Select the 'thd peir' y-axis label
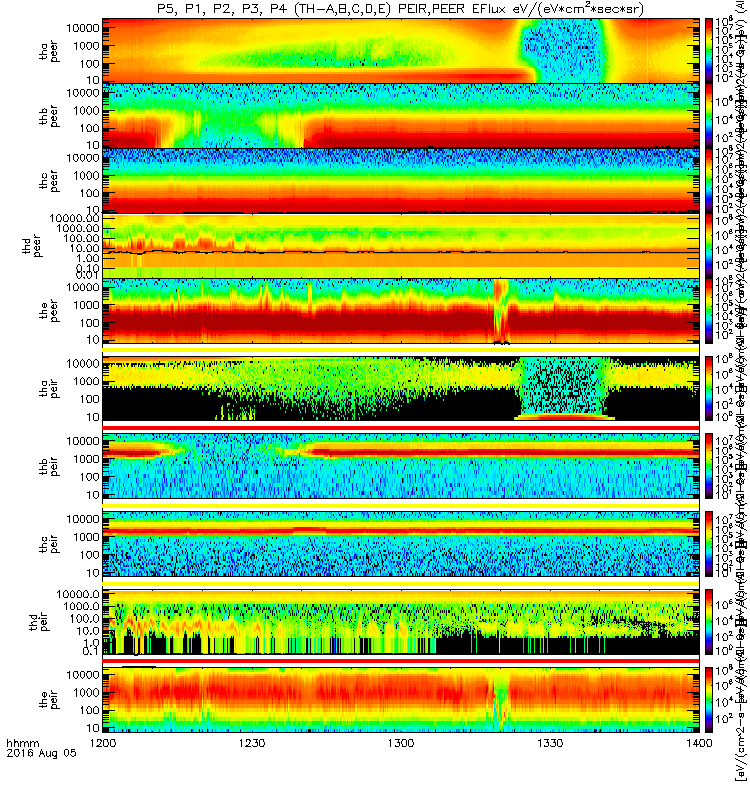Viewport: 750px width, 800px height. (40, 622)
